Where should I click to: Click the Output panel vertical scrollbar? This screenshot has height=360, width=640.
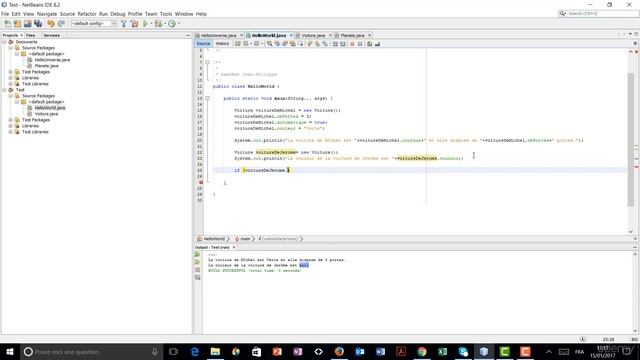(x=635, y=292)
